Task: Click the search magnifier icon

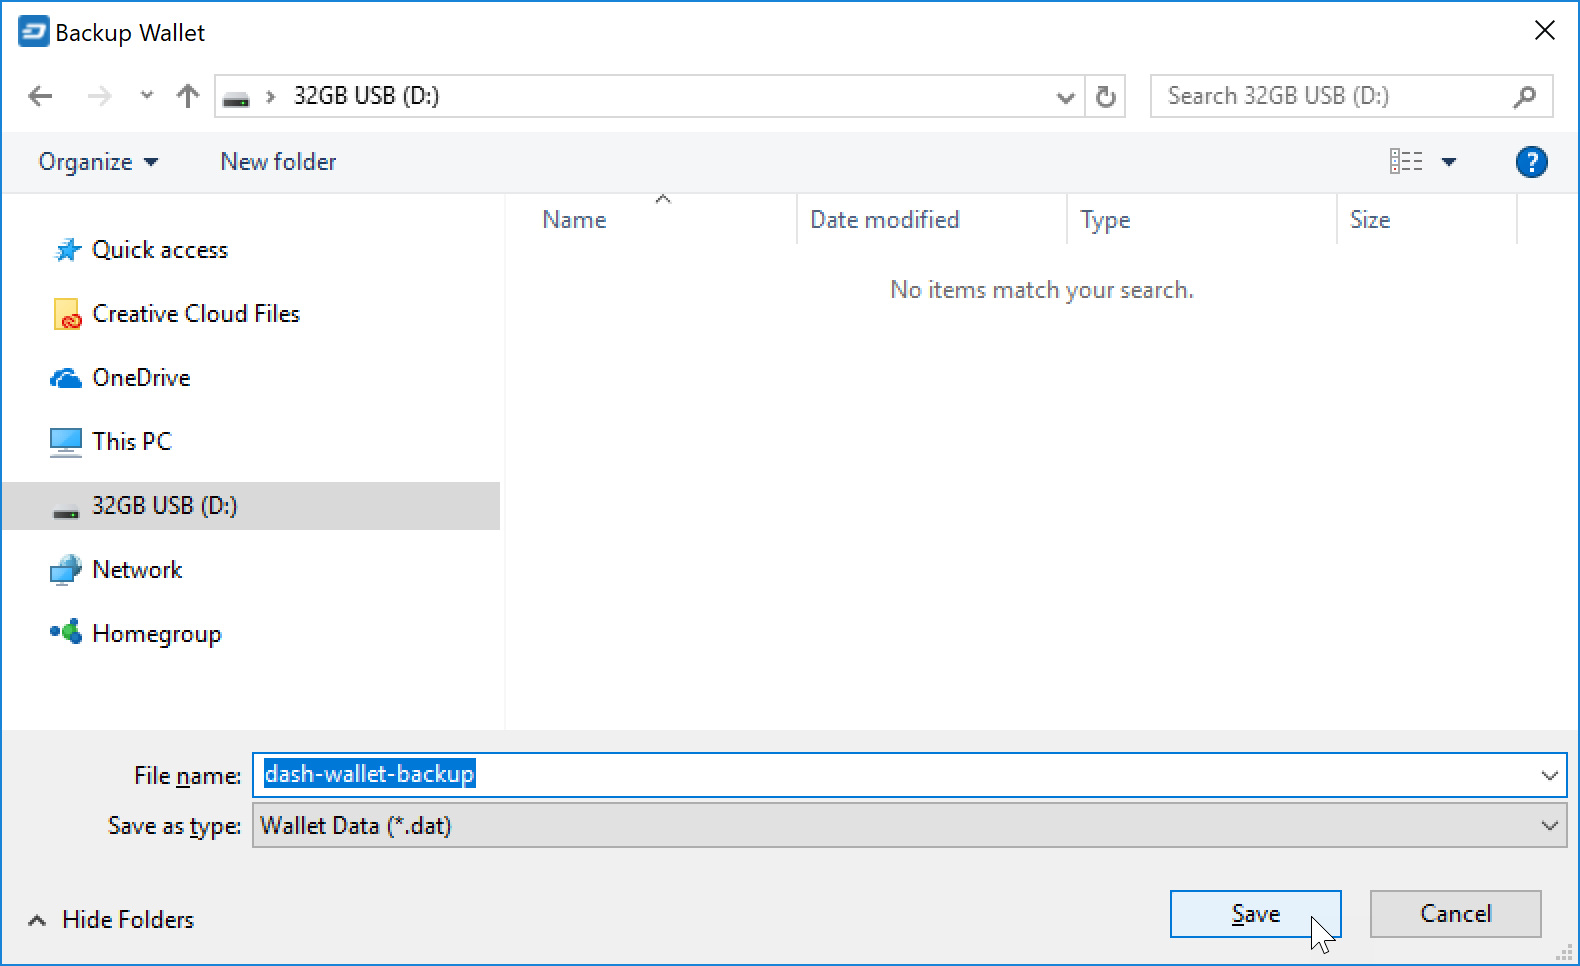Action: (x=1525, y=96)
